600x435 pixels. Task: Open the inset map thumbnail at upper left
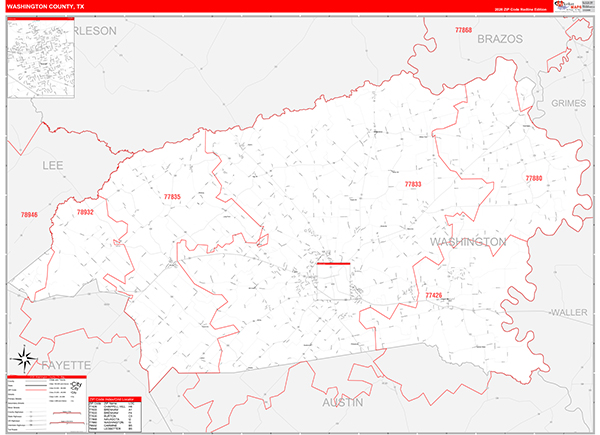tap(41, 57)
